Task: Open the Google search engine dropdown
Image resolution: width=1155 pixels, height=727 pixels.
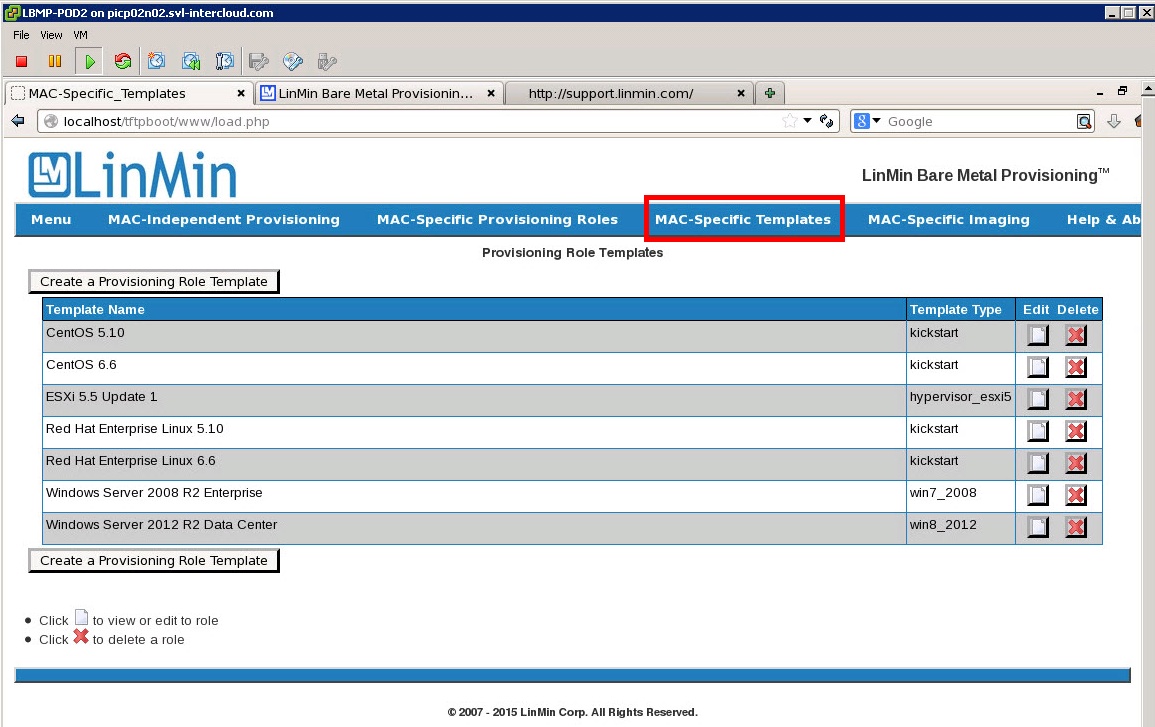Action: point(867,121)
